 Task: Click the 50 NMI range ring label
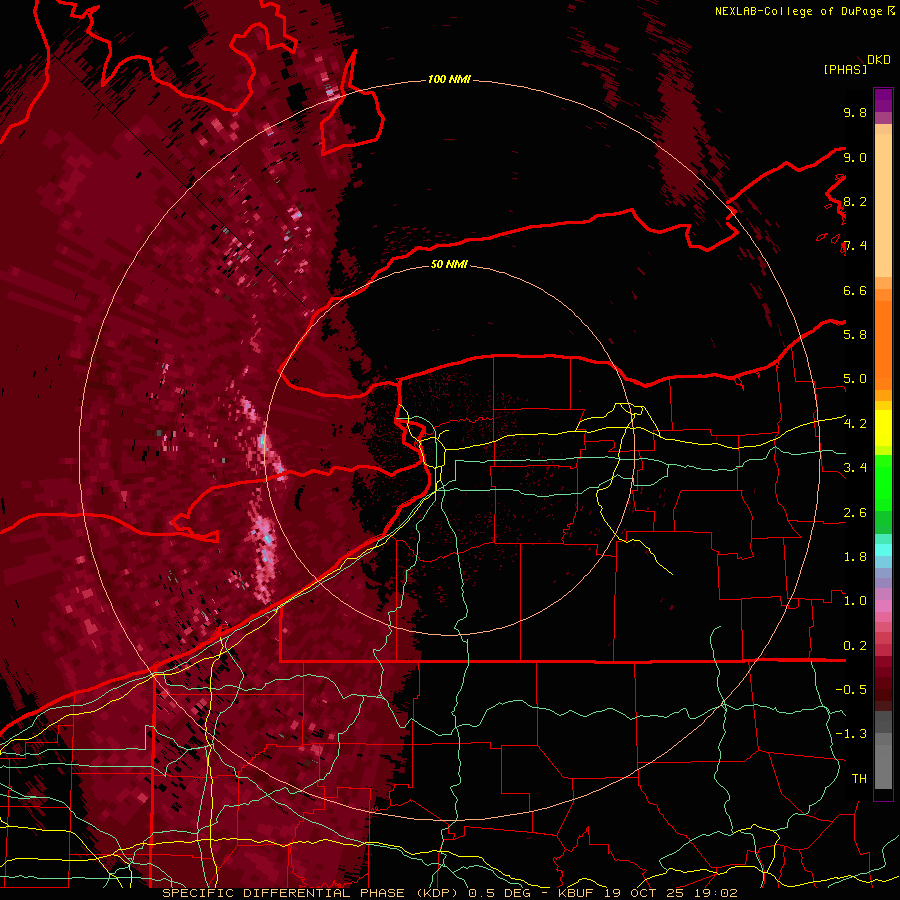[x=449, y=264]
